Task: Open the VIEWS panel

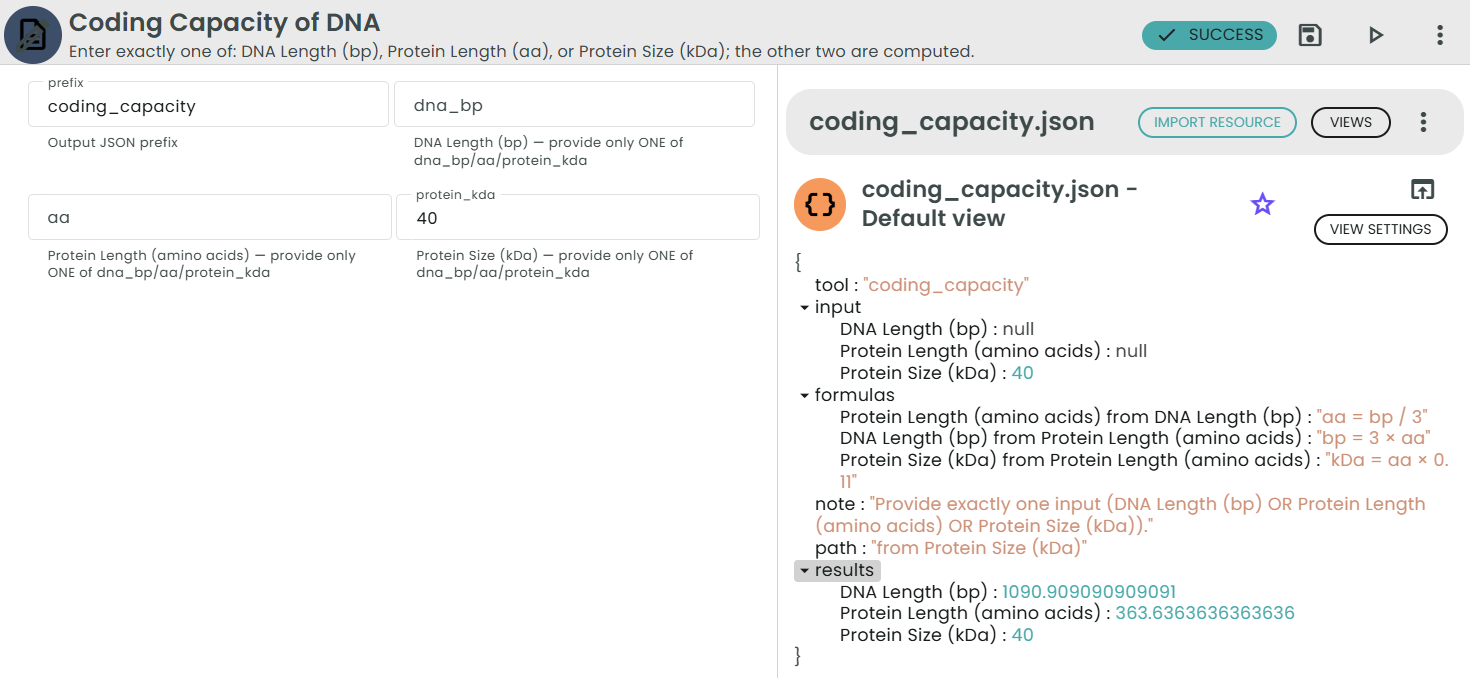Action: [1350, 122]
